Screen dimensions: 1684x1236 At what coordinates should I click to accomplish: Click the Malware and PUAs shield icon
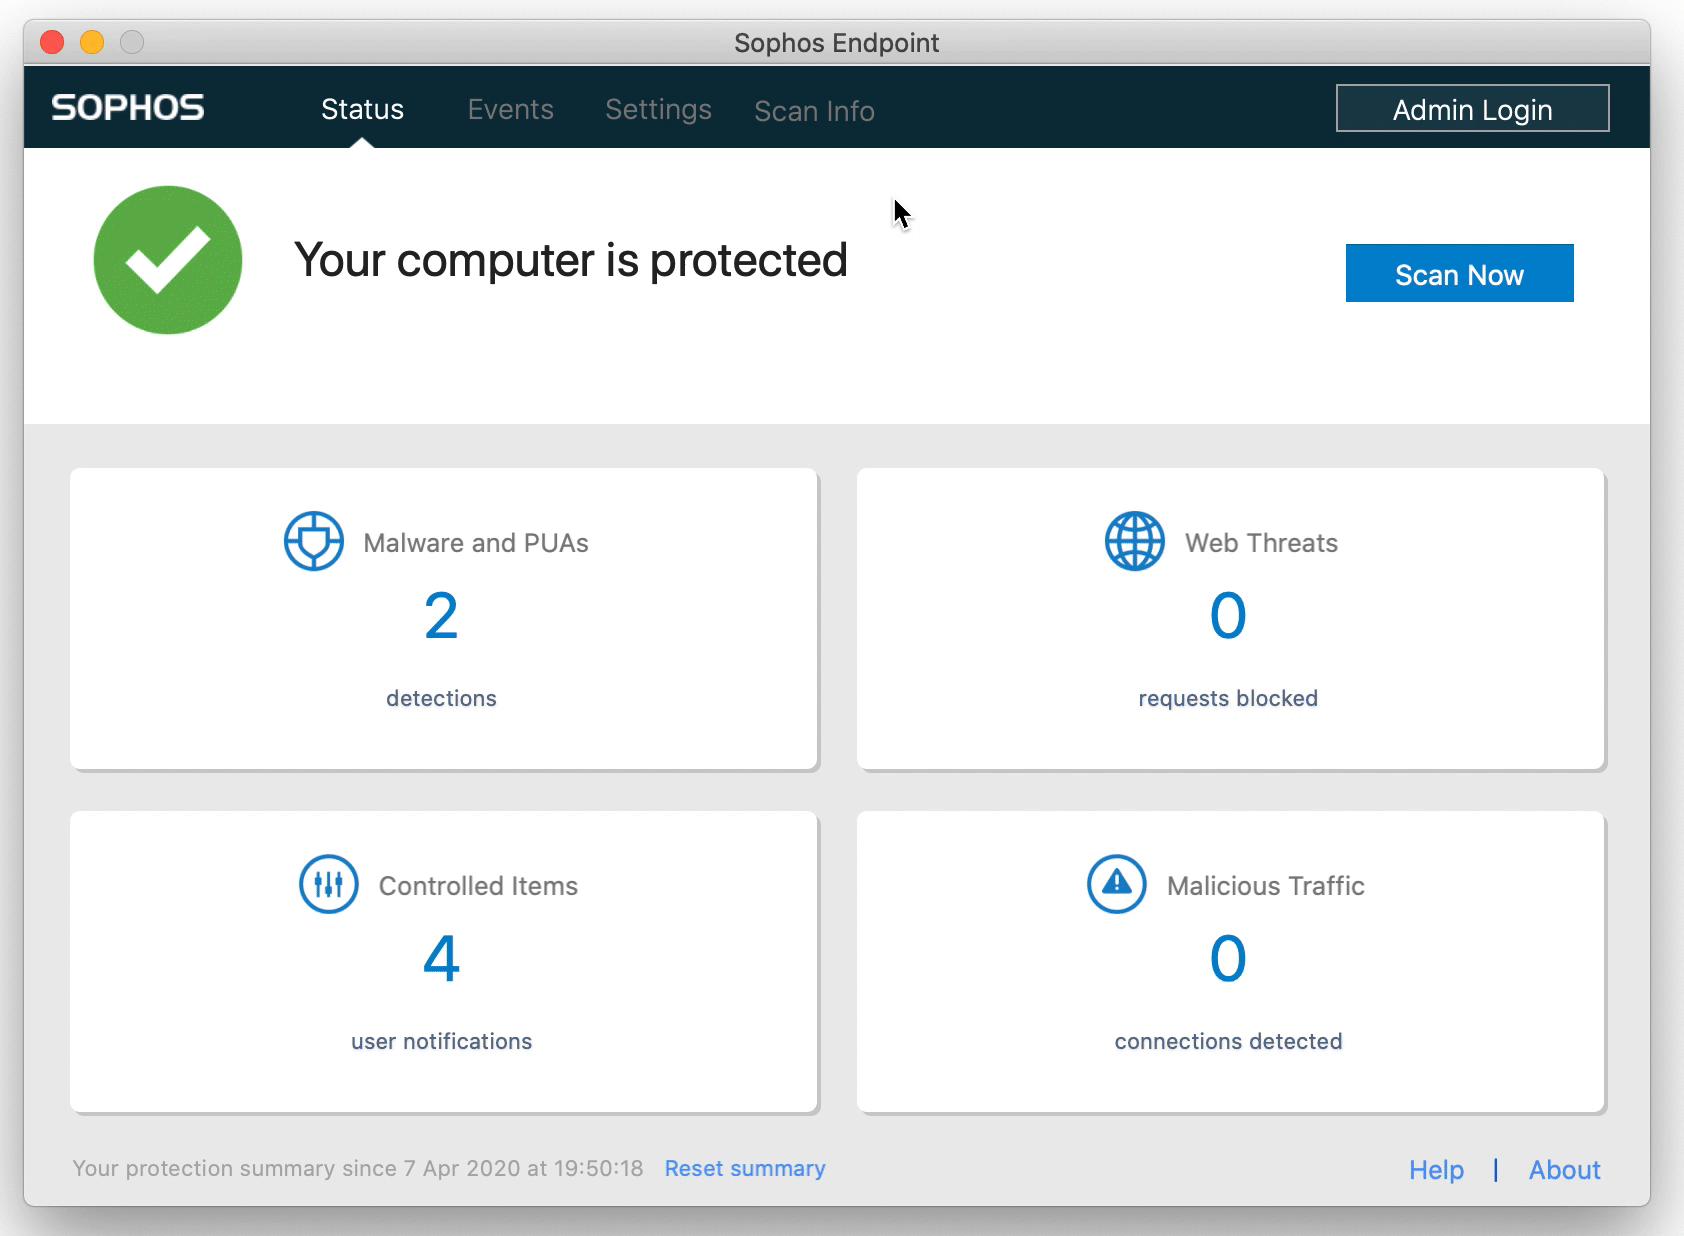314,541
